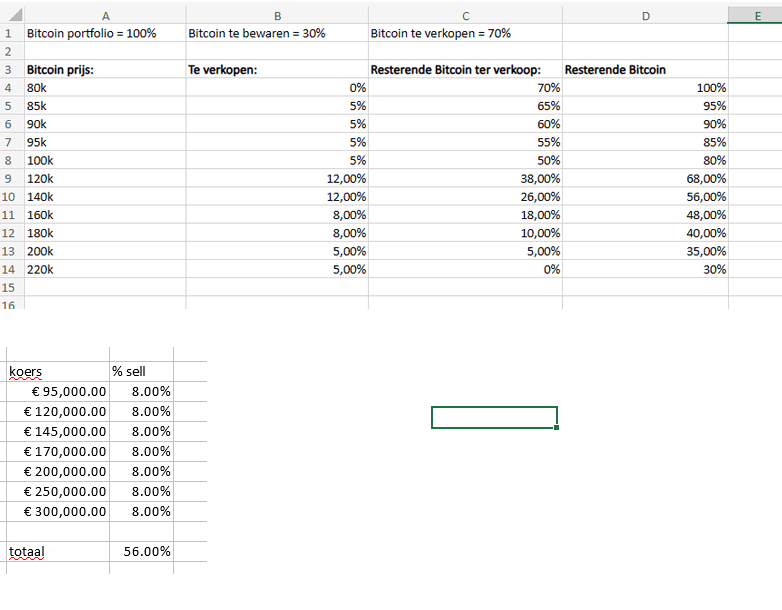782x610 pixels.
Task: Click the 48,00% cell
Action: [645, 215]
